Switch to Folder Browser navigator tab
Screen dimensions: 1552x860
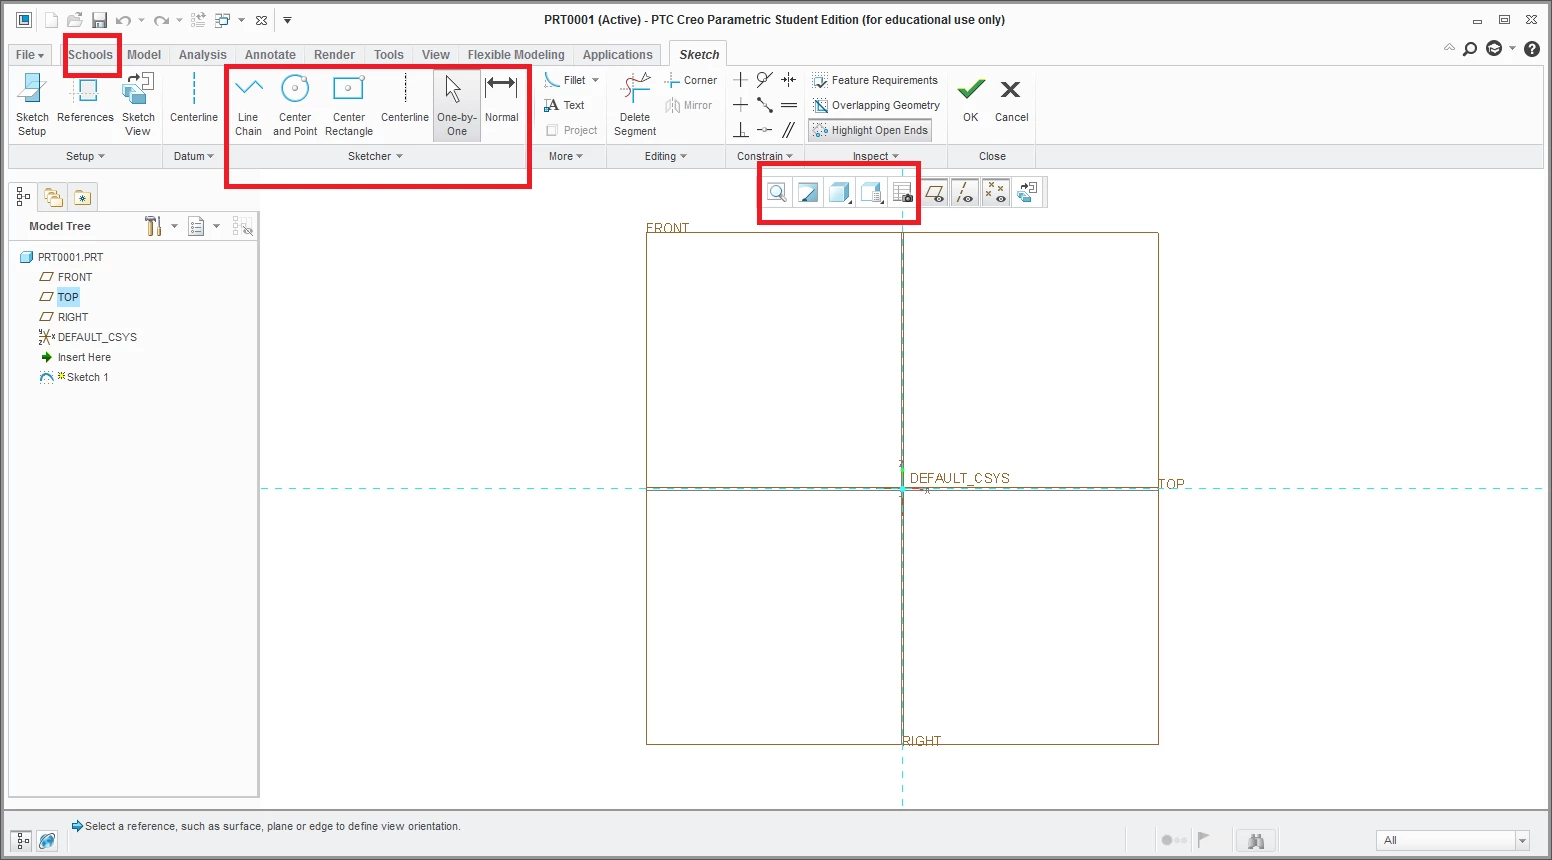53,197
